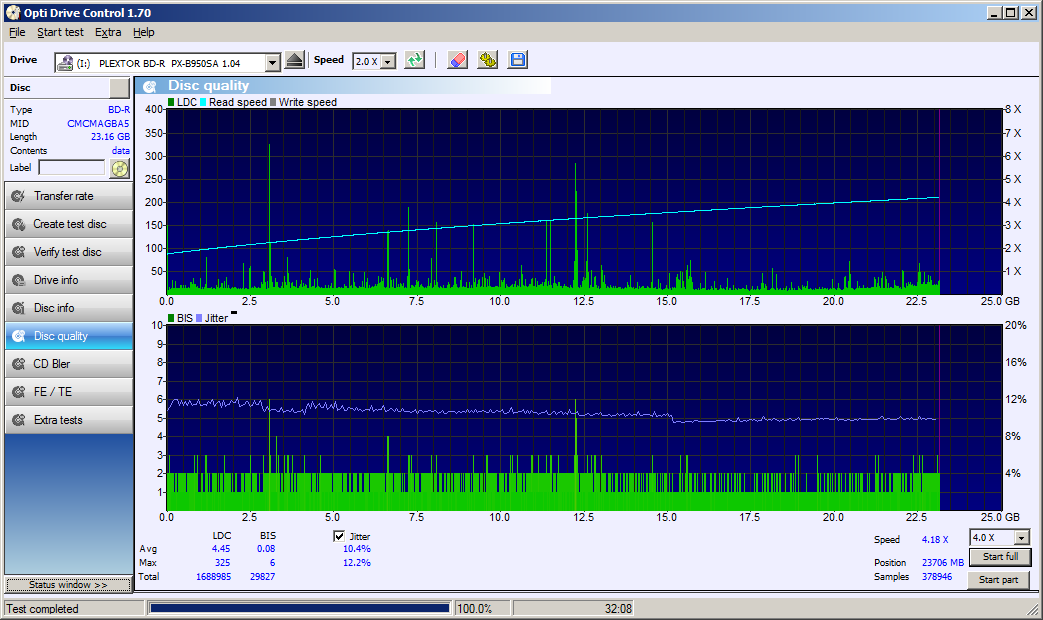The width and height of the screenshot is (1043, 620).
Task: Click the cyan Read speed legend swatch
Action: coord(203,102)
